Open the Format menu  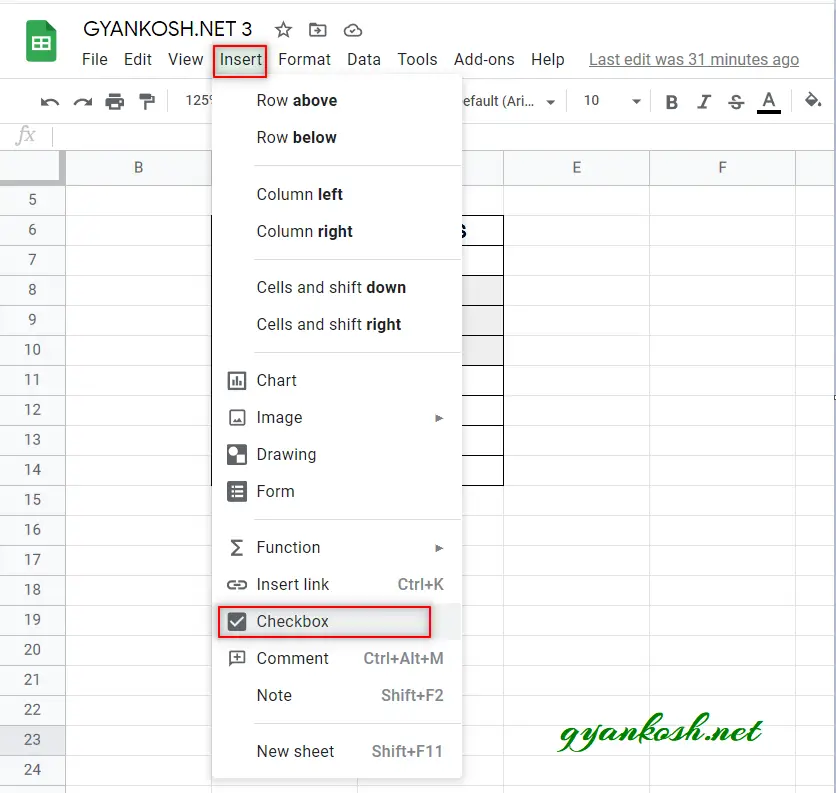[304, 59]
